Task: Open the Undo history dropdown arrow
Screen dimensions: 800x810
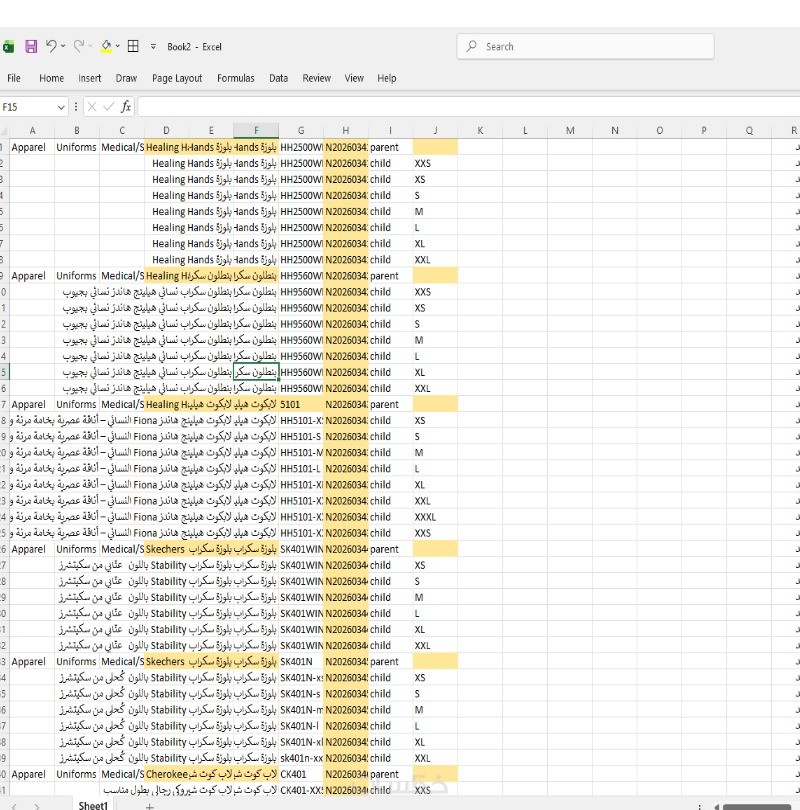Action: click(x=63, y=46)
